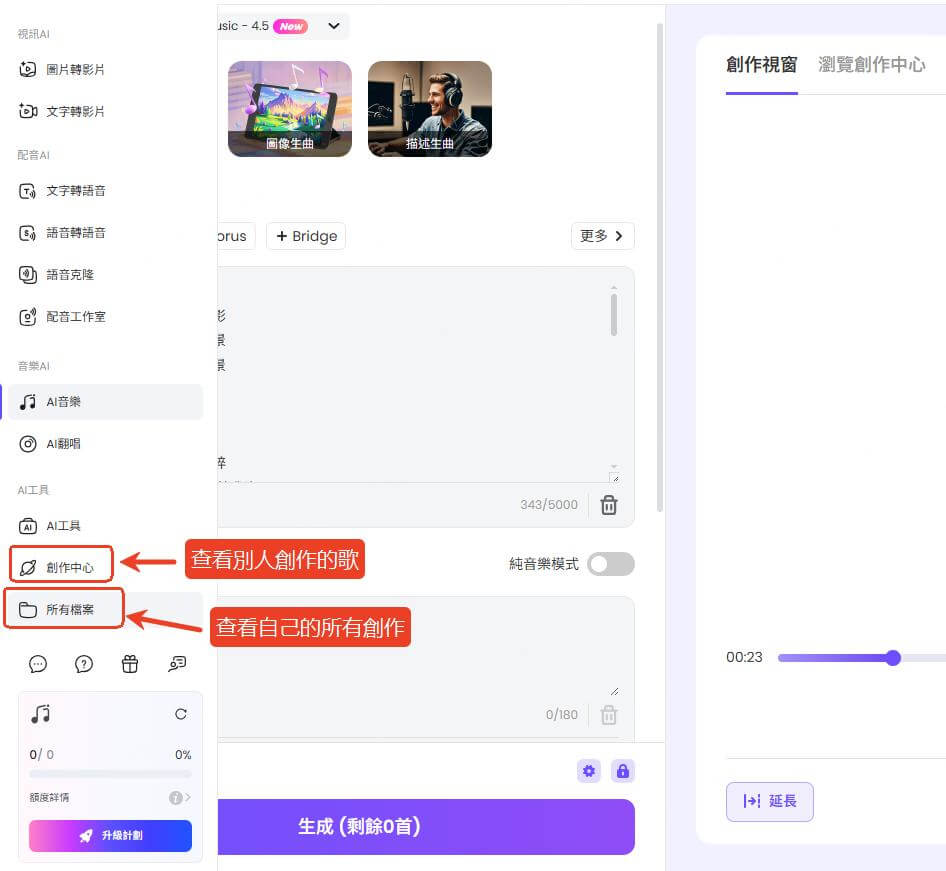Switch to 瀏覽創作中心 tab
946x871 pixels.
871,65
